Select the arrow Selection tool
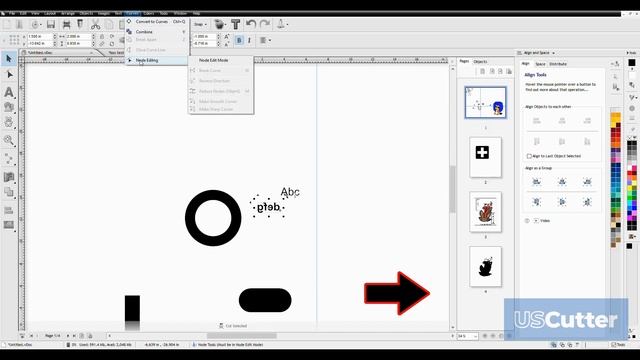The height and width of the screenshot is (360, 640). point(9,59)
